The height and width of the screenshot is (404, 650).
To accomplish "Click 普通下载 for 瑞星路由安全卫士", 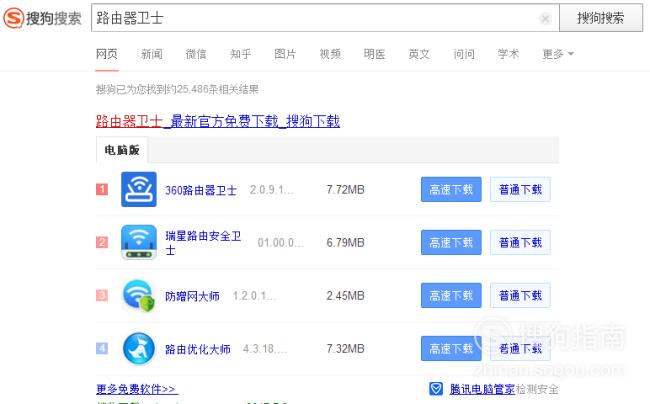I will tap(520, 242).
